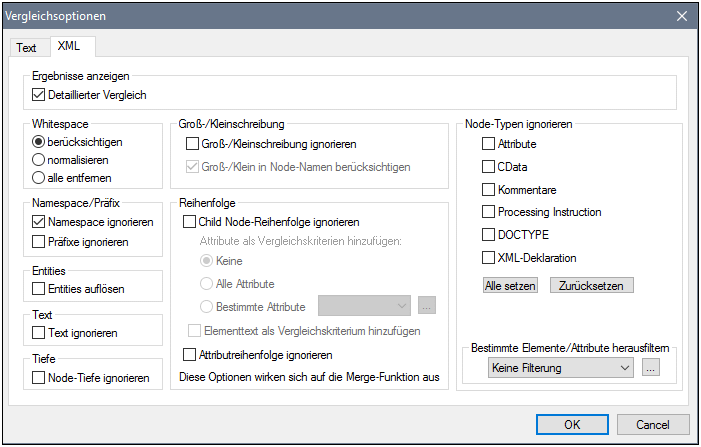This screenshot has width=701, height=447.
Task: Check Child Node-Reihenfolge ignorieren
Action: click(190, 222)
